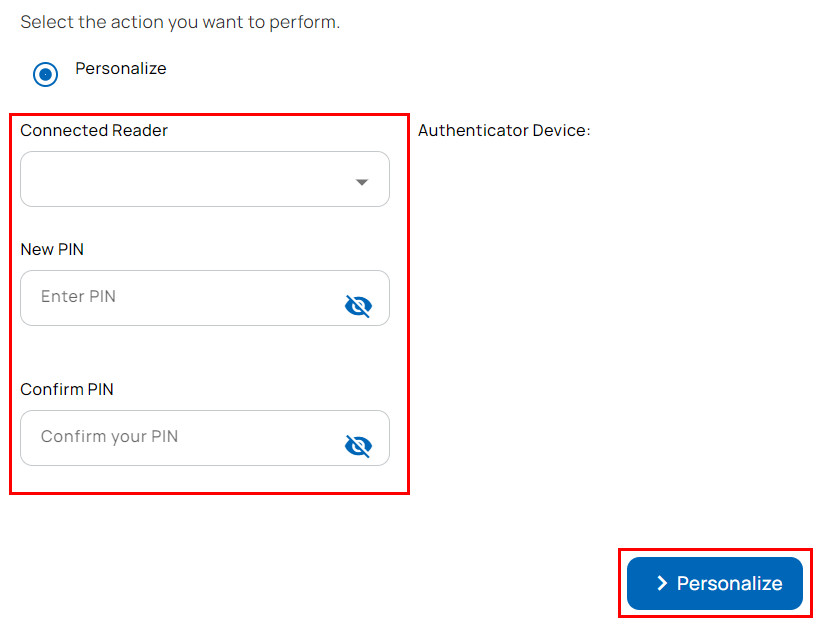Click the Confirm PIN field label
This screenshot has height=631, width=822.
click(67, 390)
